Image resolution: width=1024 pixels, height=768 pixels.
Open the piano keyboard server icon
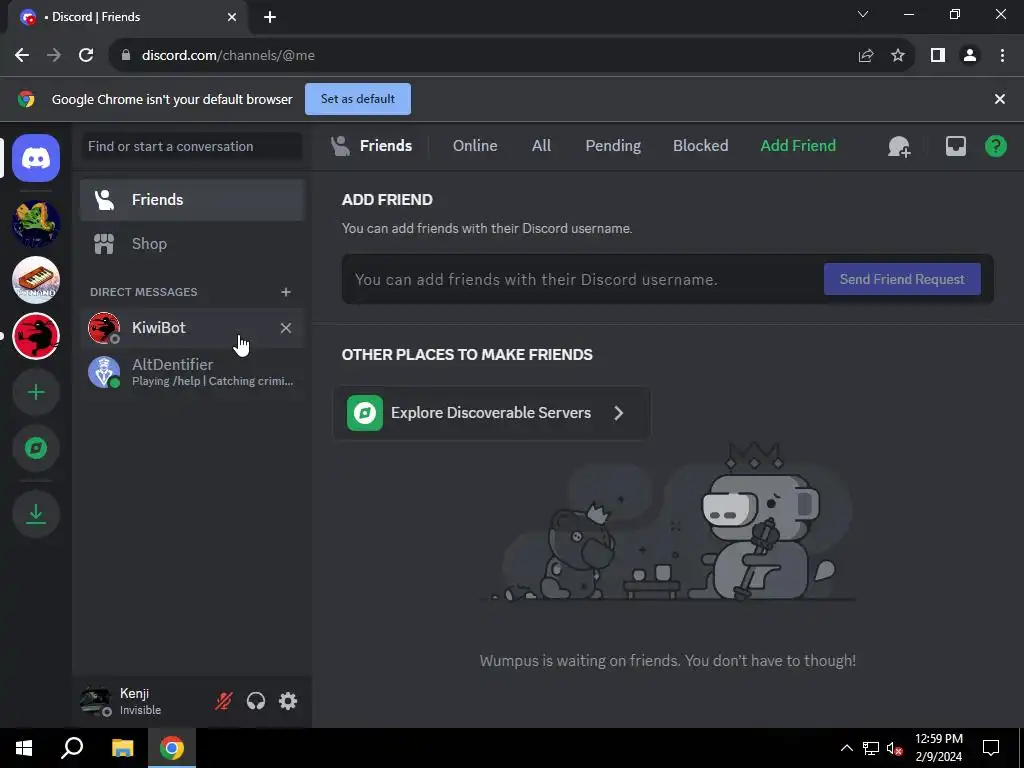(x=36, y=280)
